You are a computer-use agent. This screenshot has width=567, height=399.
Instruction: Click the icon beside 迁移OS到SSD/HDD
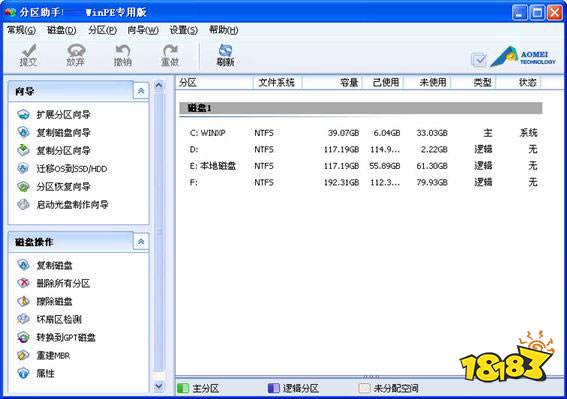[24, 169]
